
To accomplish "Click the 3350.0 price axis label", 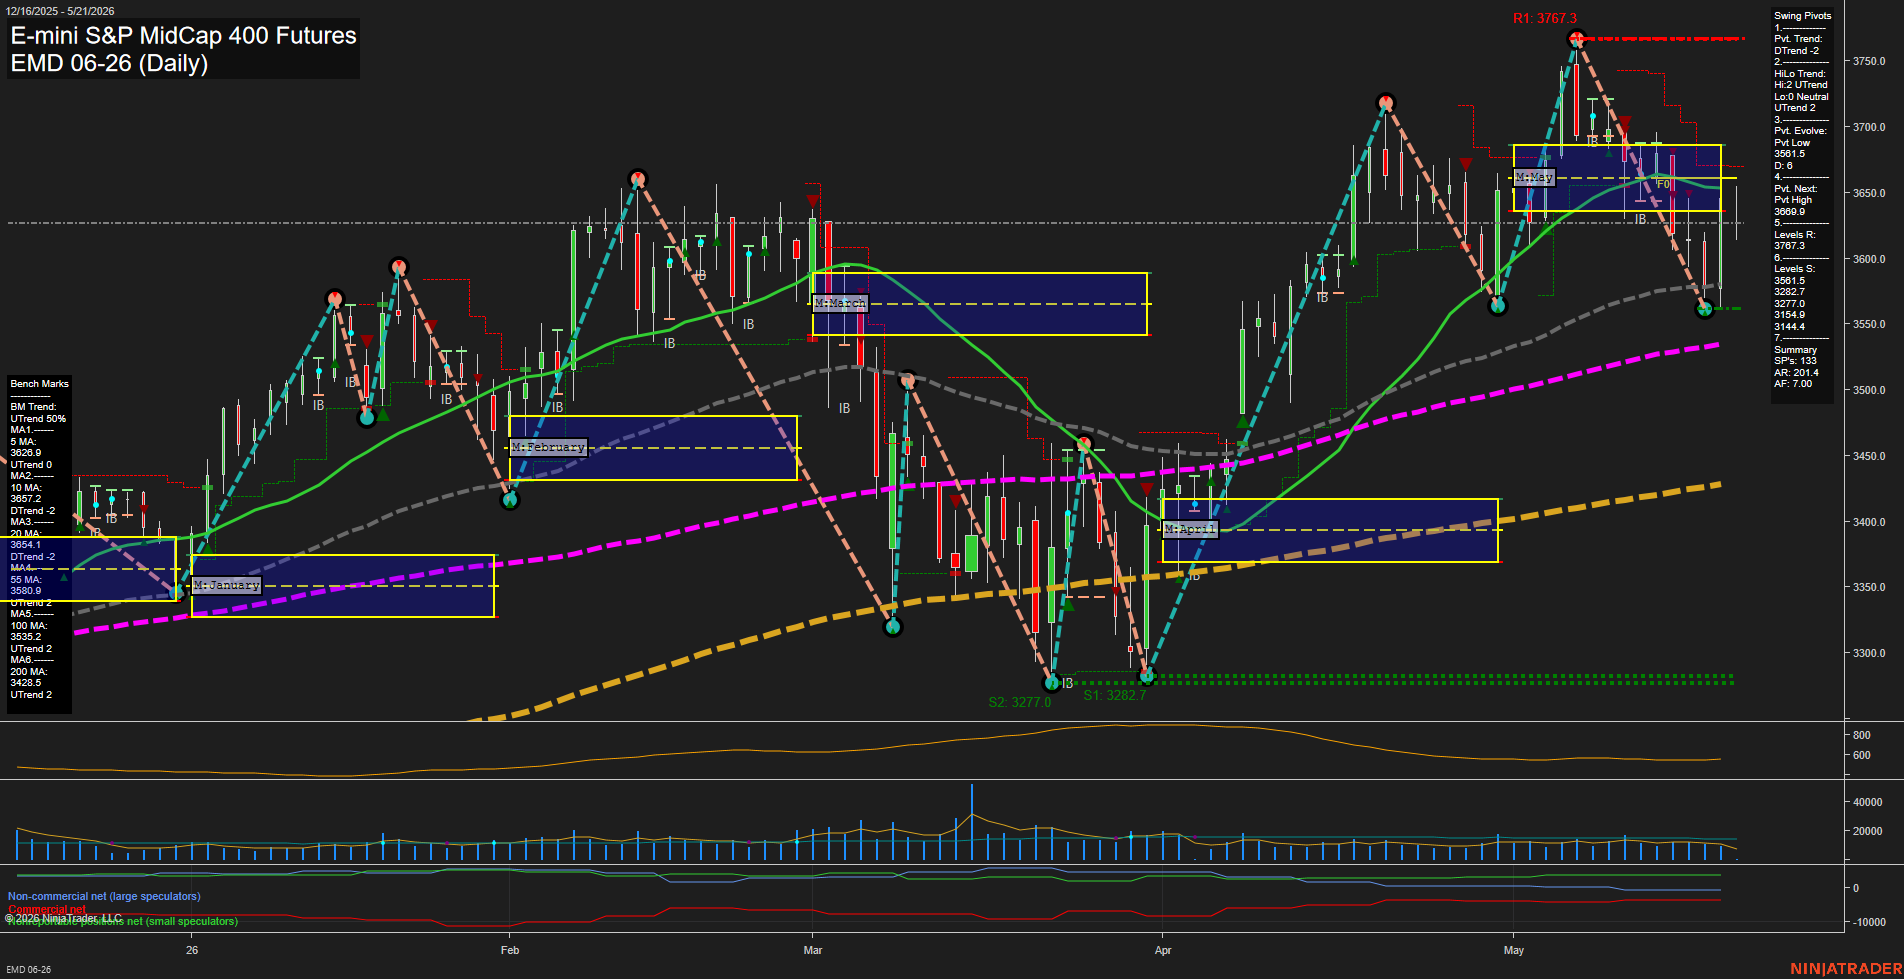I will point(1869,587).
